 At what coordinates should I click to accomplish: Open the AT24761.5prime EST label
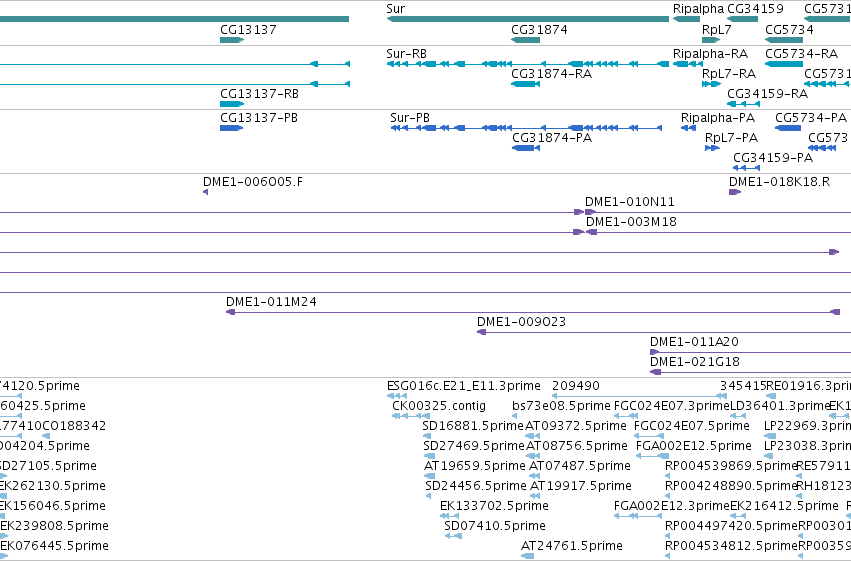click(571, 546)
